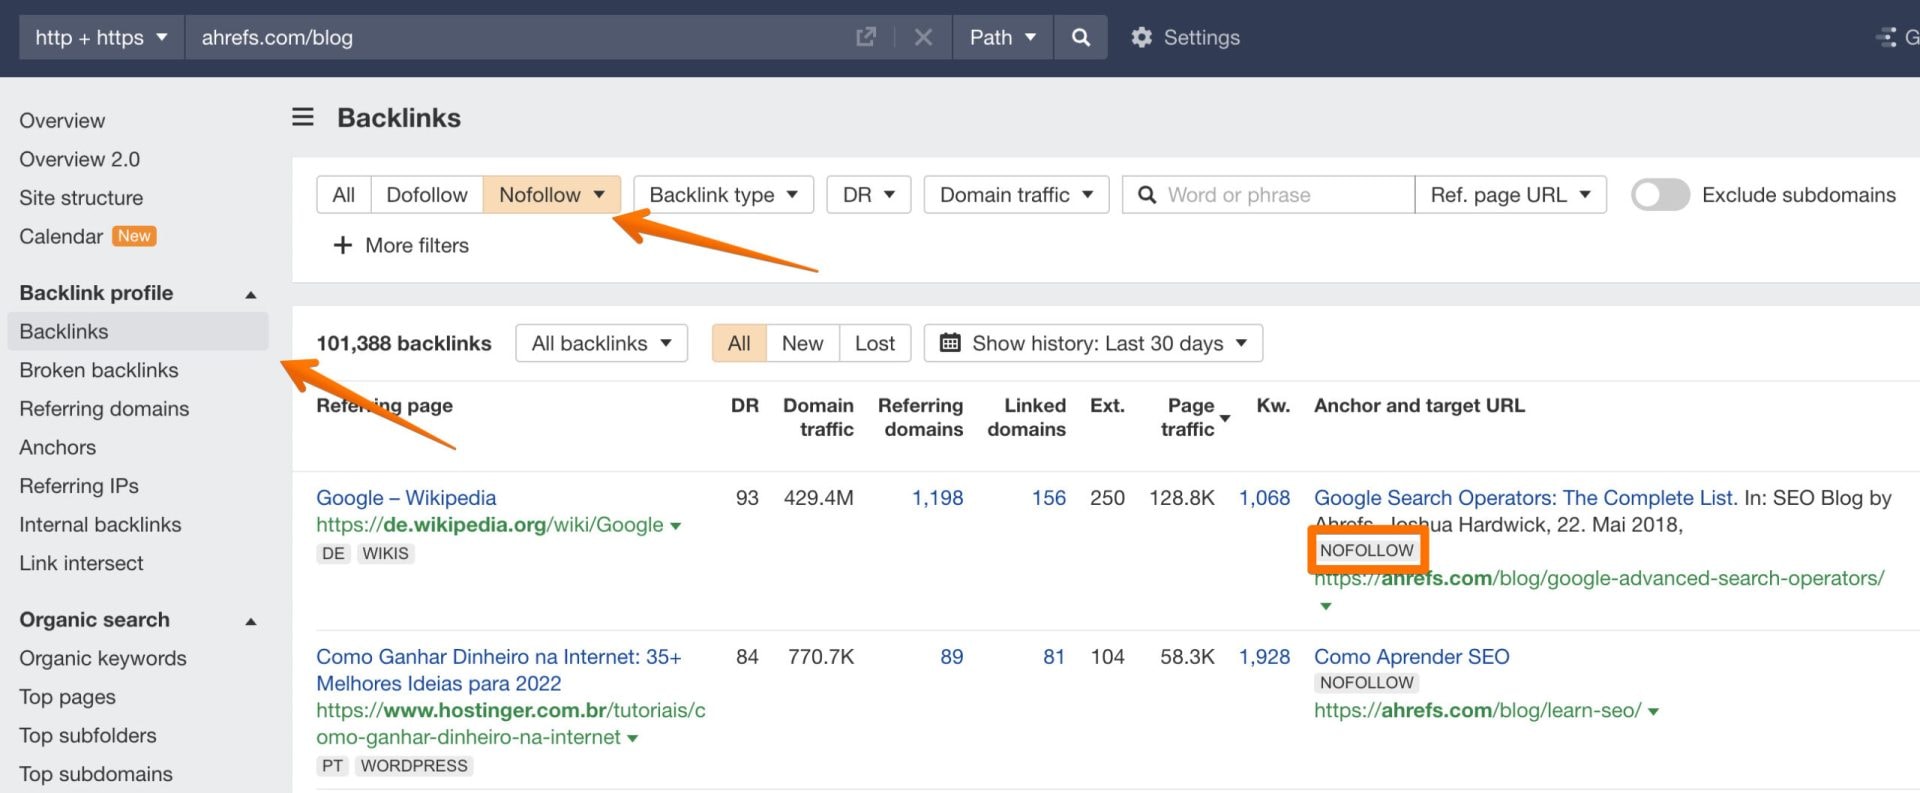This screenshot has width=1920, height=793.
Task: Click the Como Aprender SEO anchor link
Action: coord(1411,657)
